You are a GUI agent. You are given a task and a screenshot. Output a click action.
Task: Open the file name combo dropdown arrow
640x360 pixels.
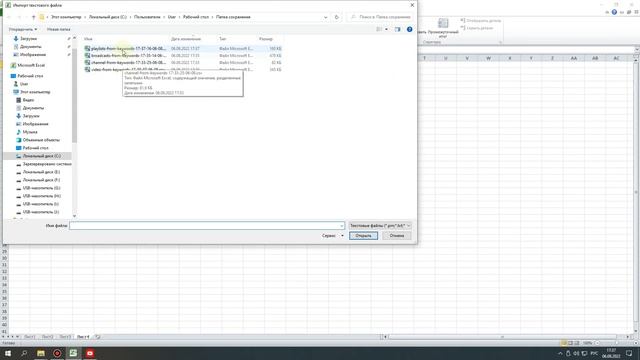tap(342, 226)
